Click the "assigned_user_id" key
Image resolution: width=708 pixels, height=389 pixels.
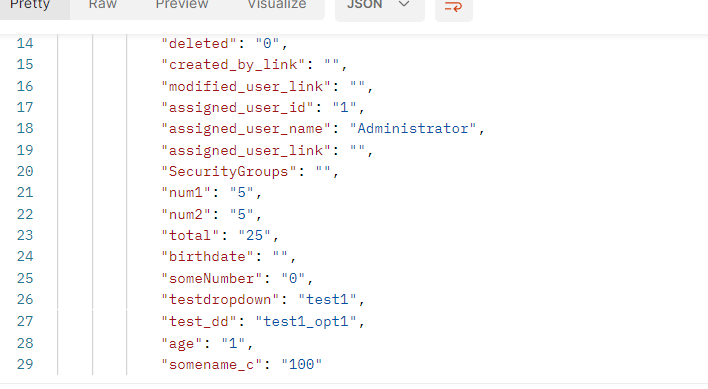[x=238, y=107]
